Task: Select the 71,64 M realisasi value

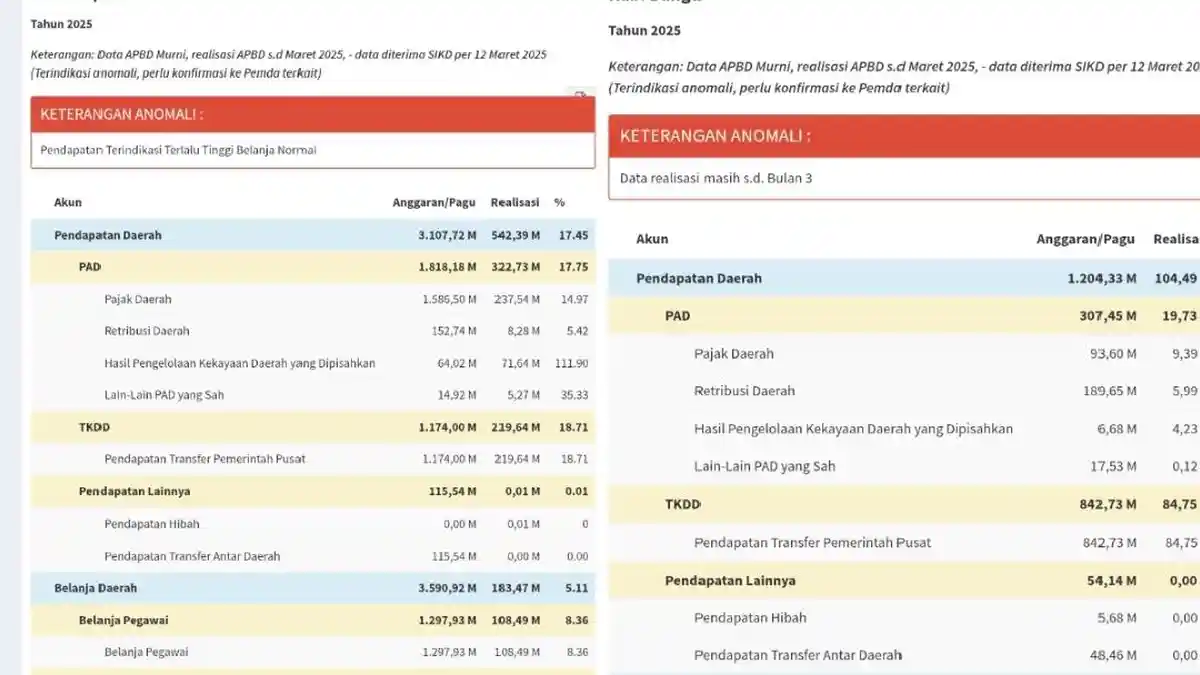Action: coord(520,363)
